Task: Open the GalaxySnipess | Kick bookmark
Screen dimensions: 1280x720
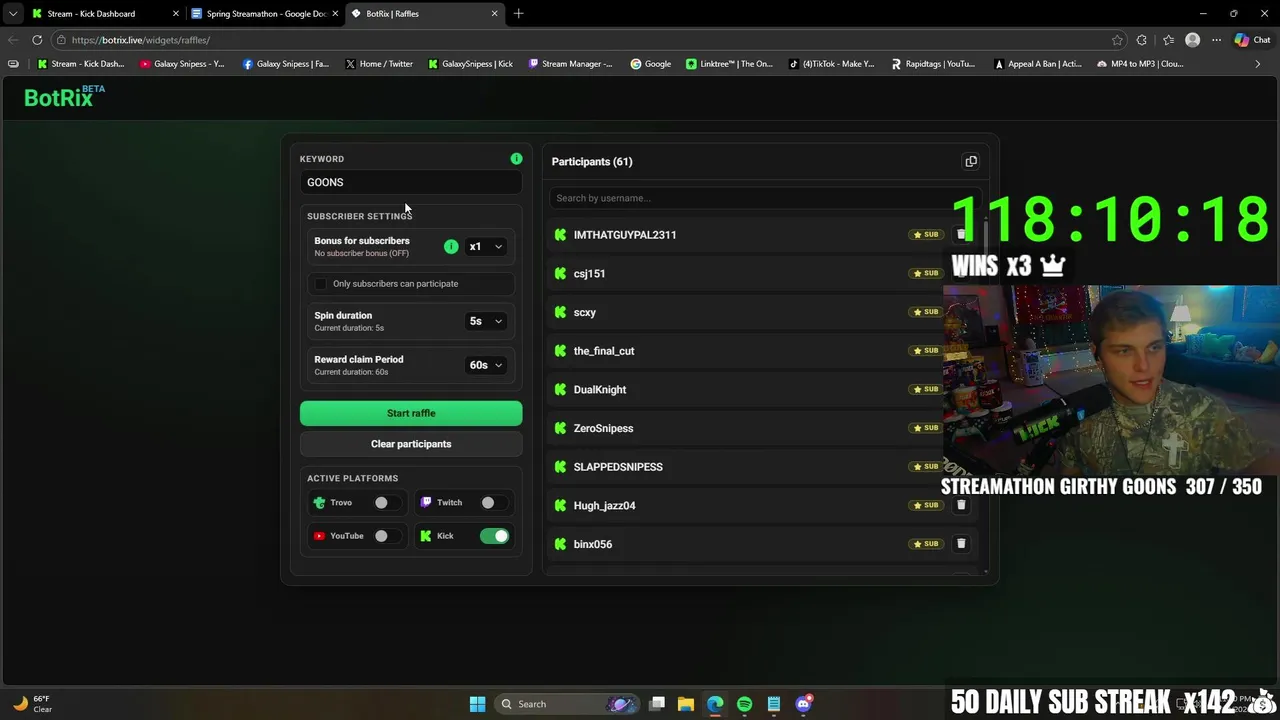Action: [x=470, y=64]
